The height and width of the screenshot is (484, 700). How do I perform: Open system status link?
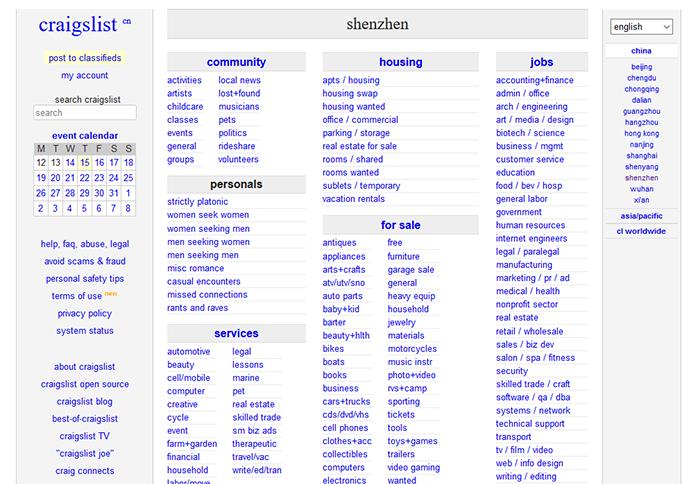(x=85, y=331)
